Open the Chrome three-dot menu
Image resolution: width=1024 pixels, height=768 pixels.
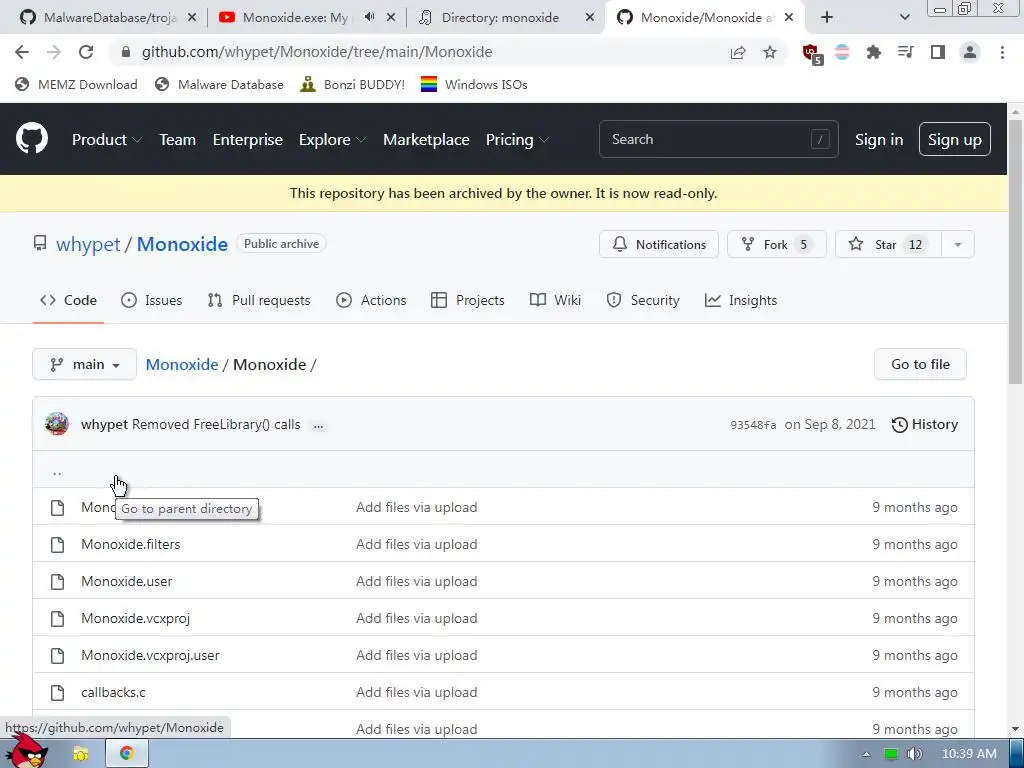[x=1002, y=52]
